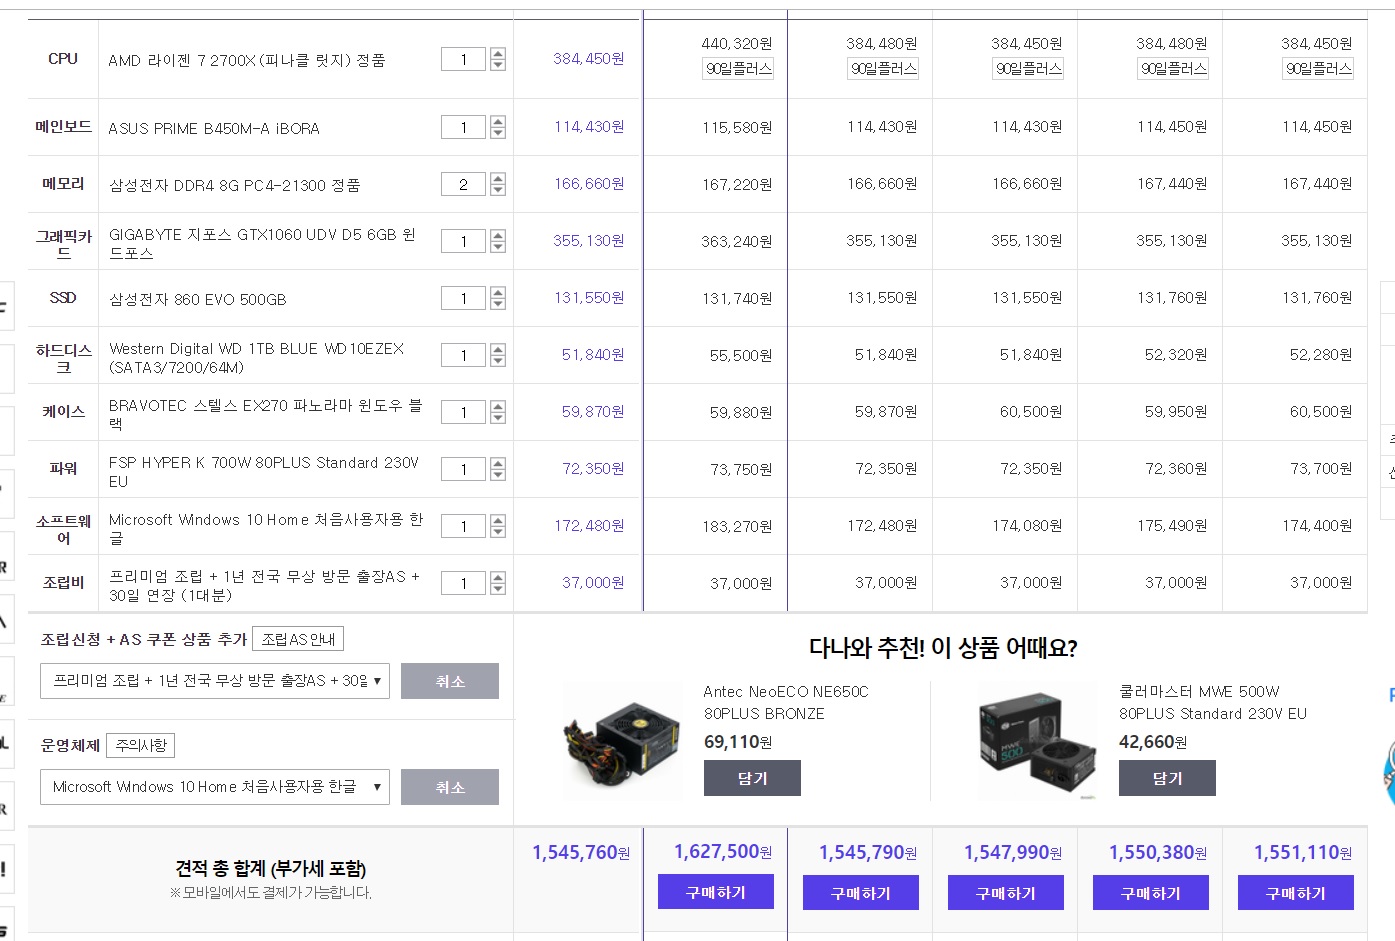
Task: Decrease quantity for BRAVOTEC 스텔스 EX270 case
Action: (x=498, y=418)
